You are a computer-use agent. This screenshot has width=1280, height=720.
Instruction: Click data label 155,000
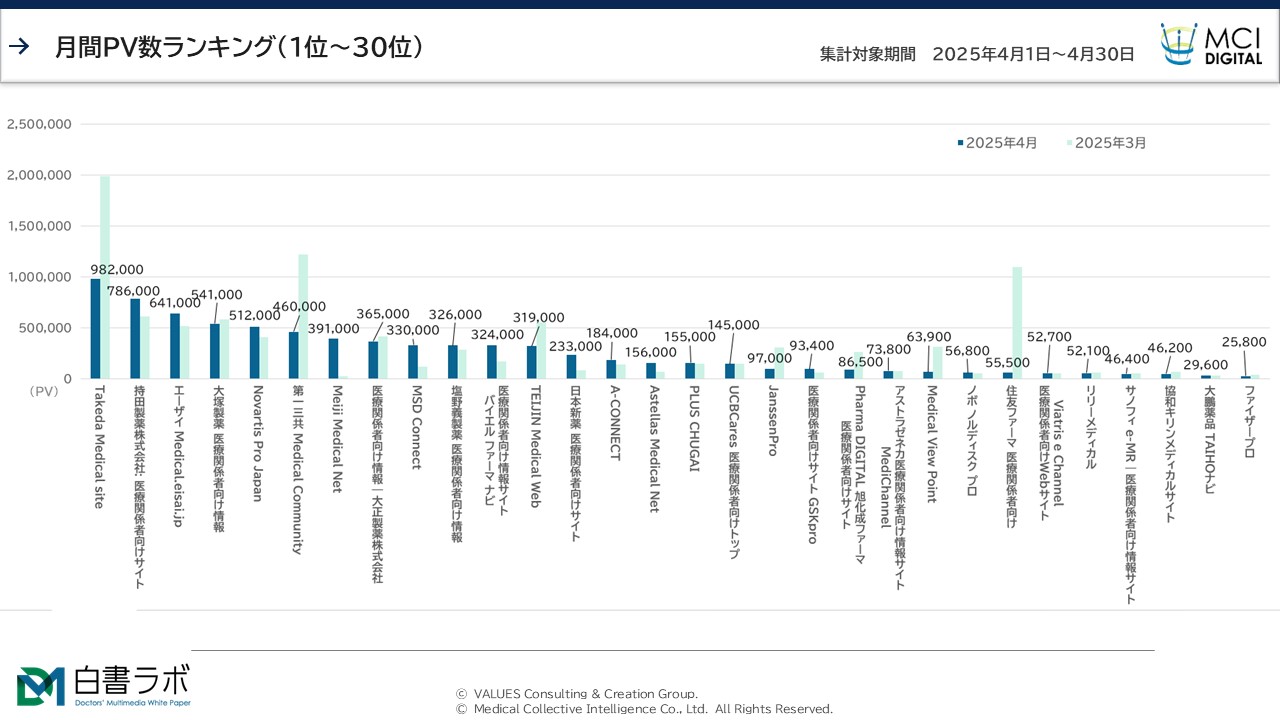click(690, 337)
